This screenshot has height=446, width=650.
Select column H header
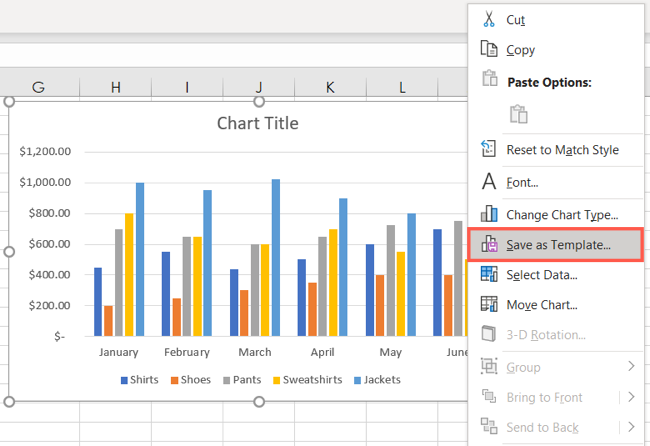point(116,88)
